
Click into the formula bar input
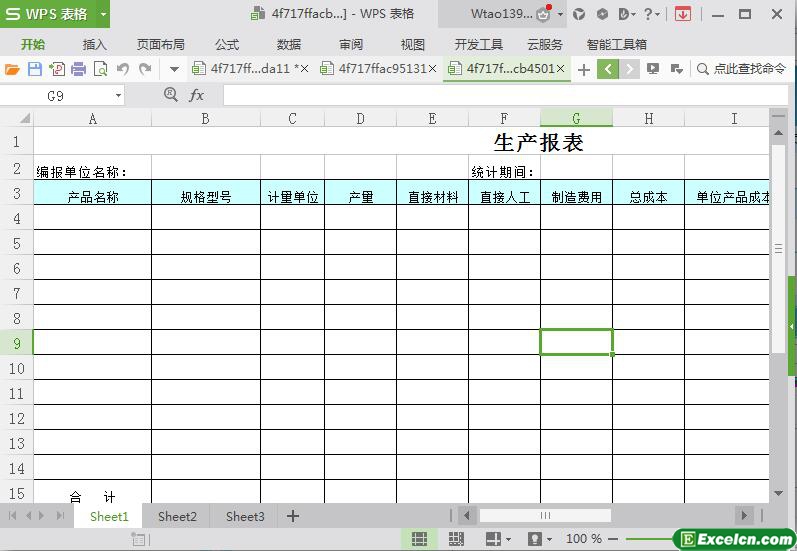click(505, 96)
